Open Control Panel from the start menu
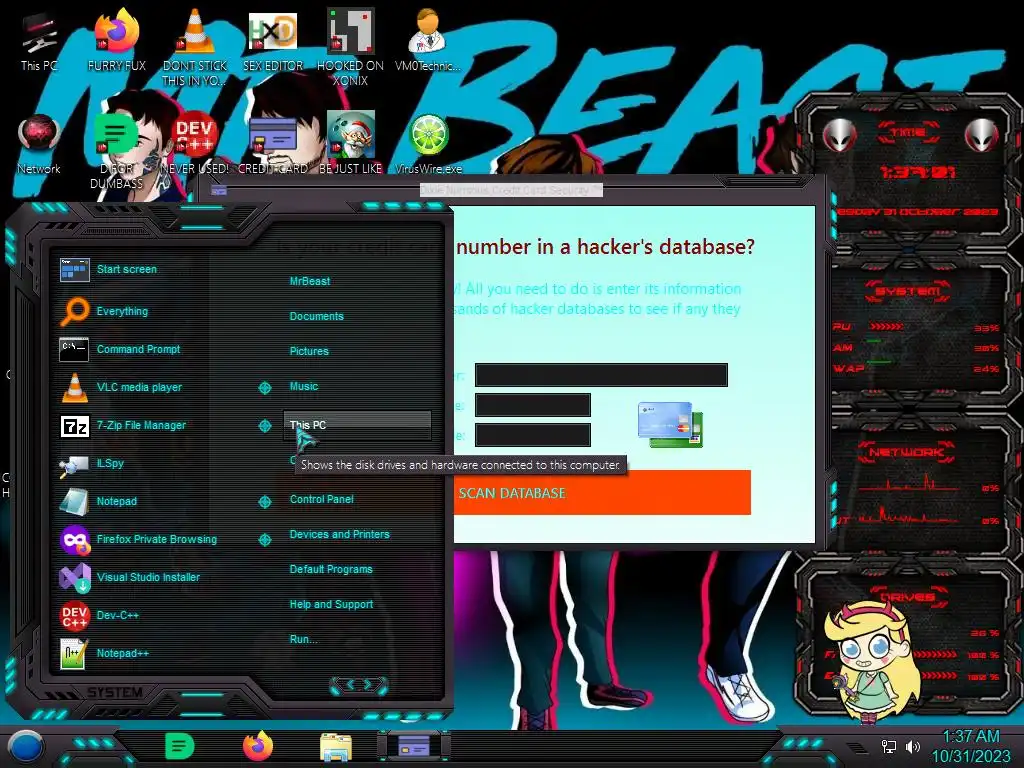1024x768 pixels. (x=322, y=499)
